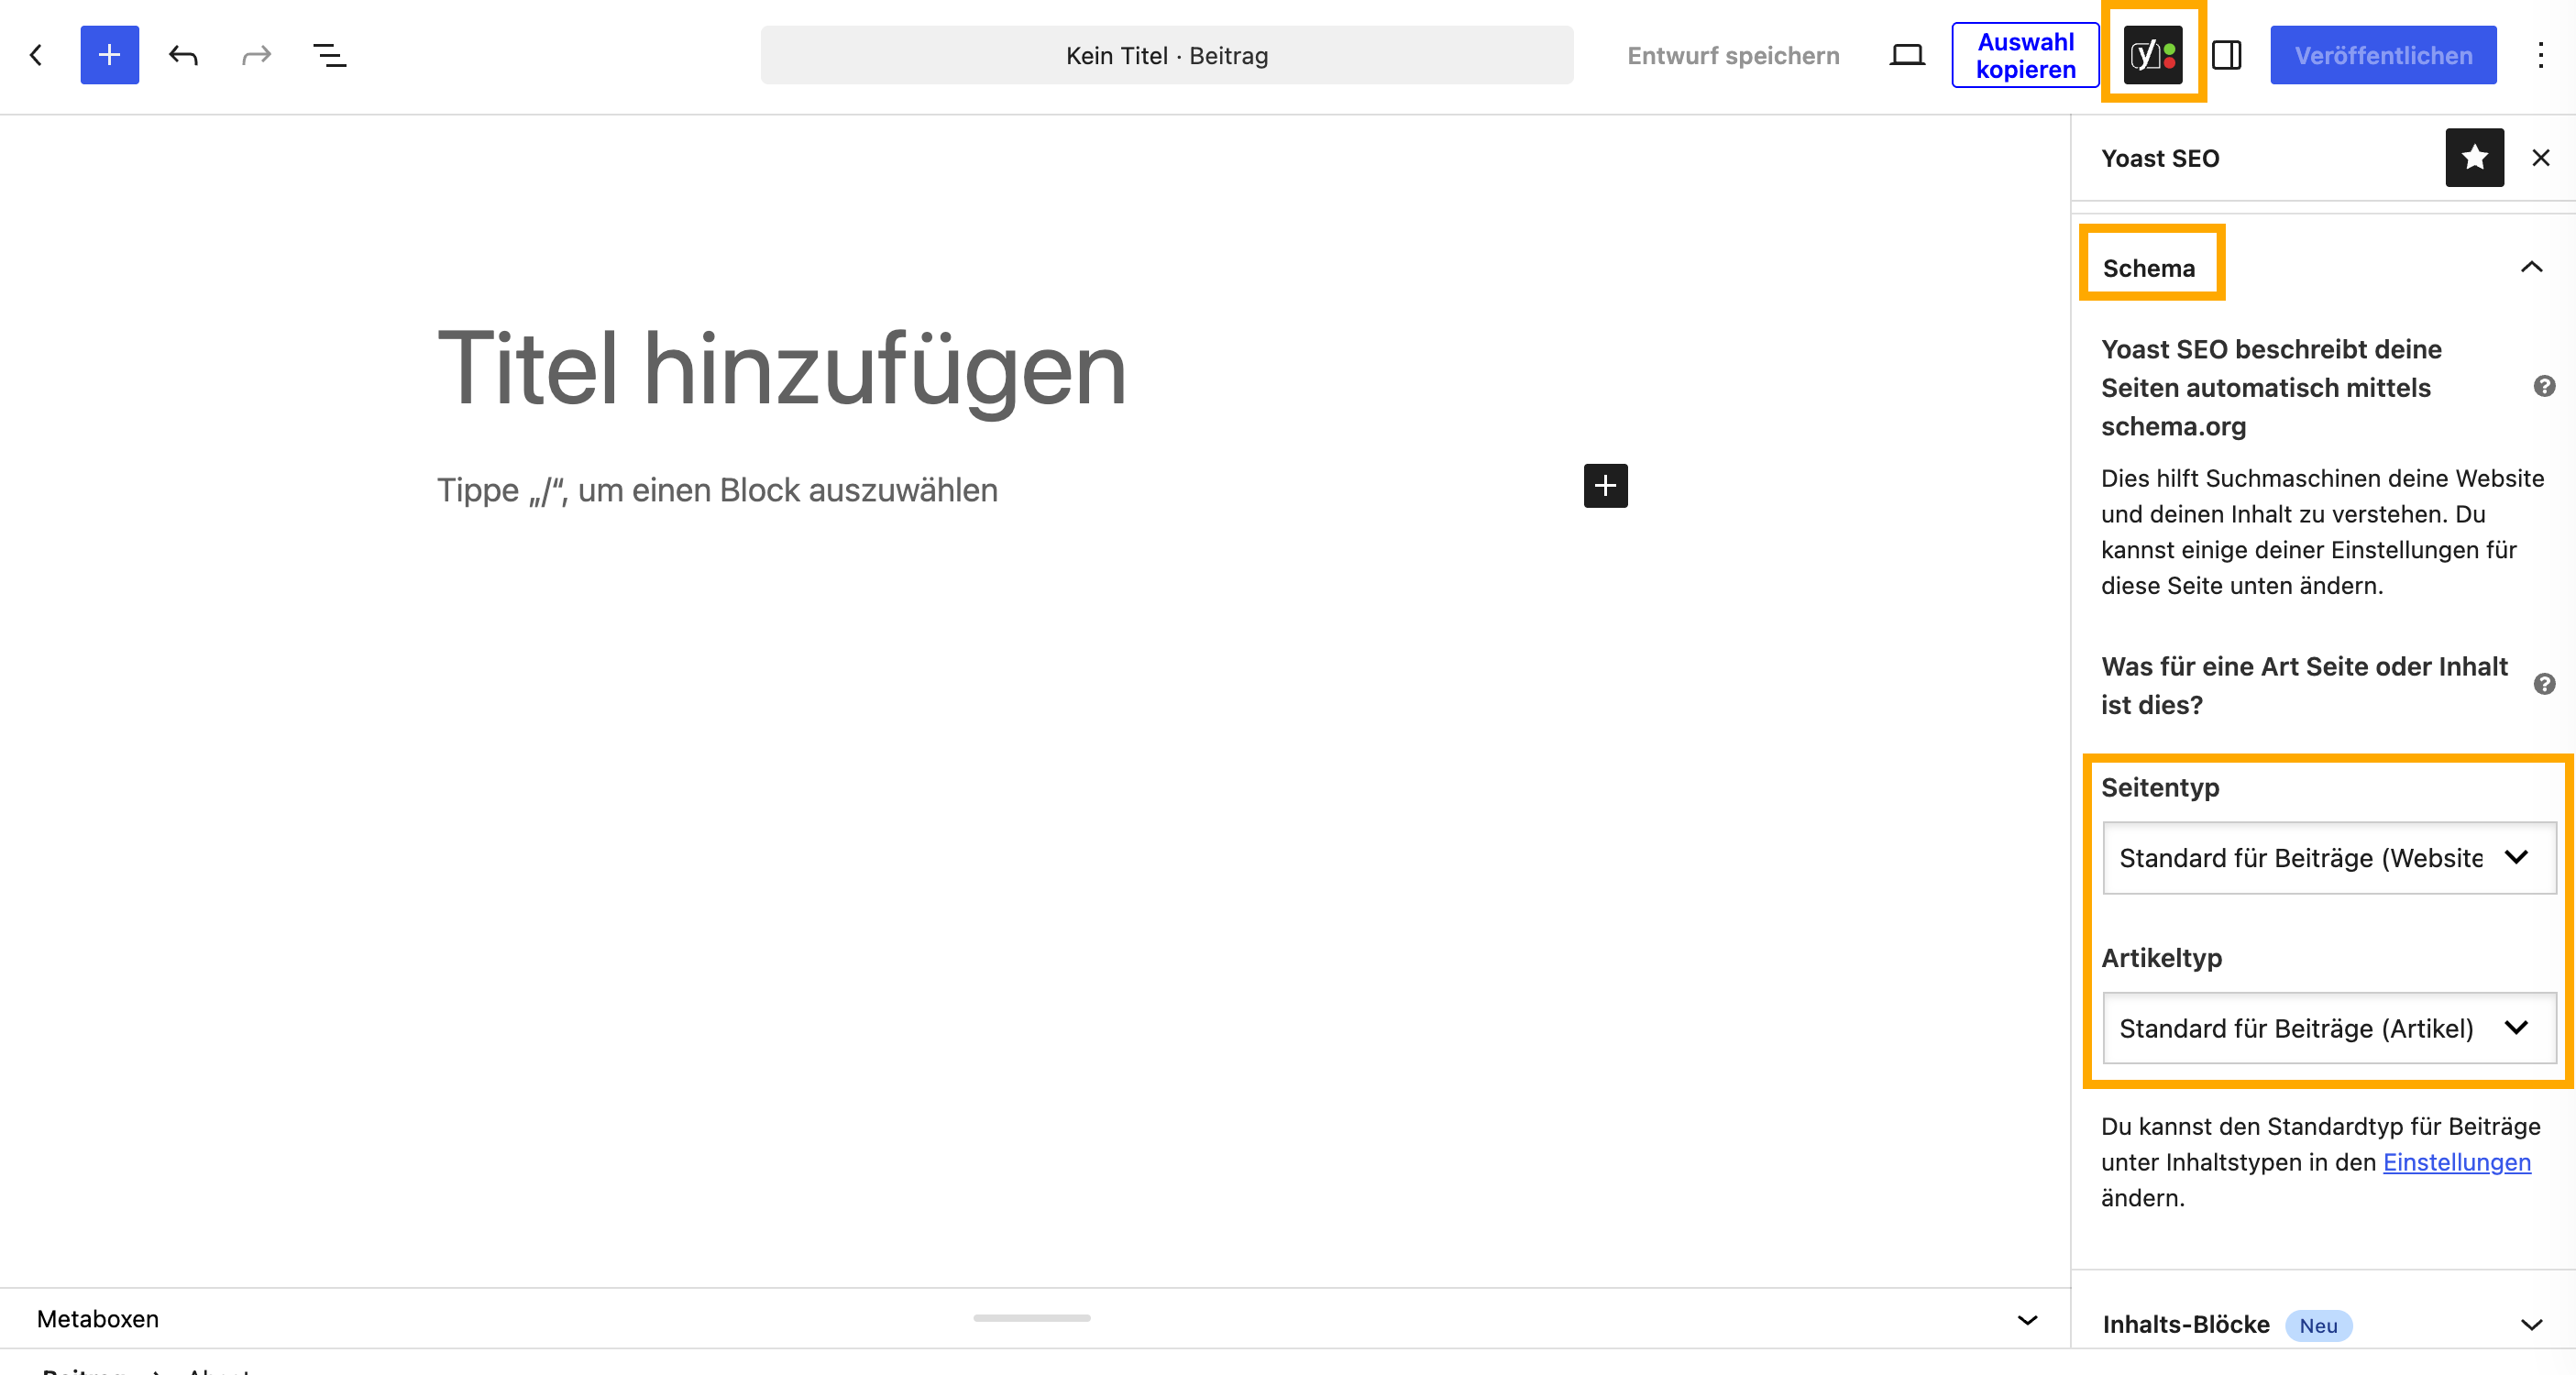This screenshot has height=1375, width=2576.
Task: Undo the last change
Action: [183, 55]
